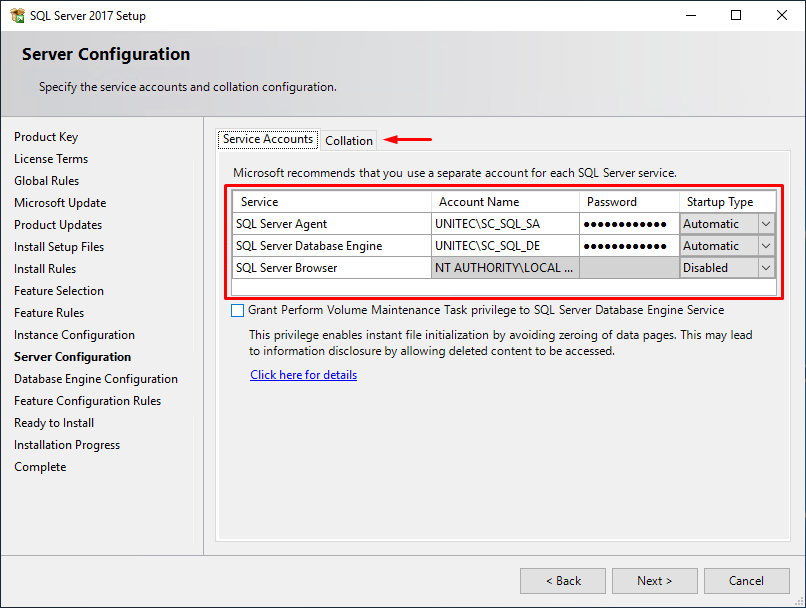Select Installation Progress step in sidebar

click(67, 446)
